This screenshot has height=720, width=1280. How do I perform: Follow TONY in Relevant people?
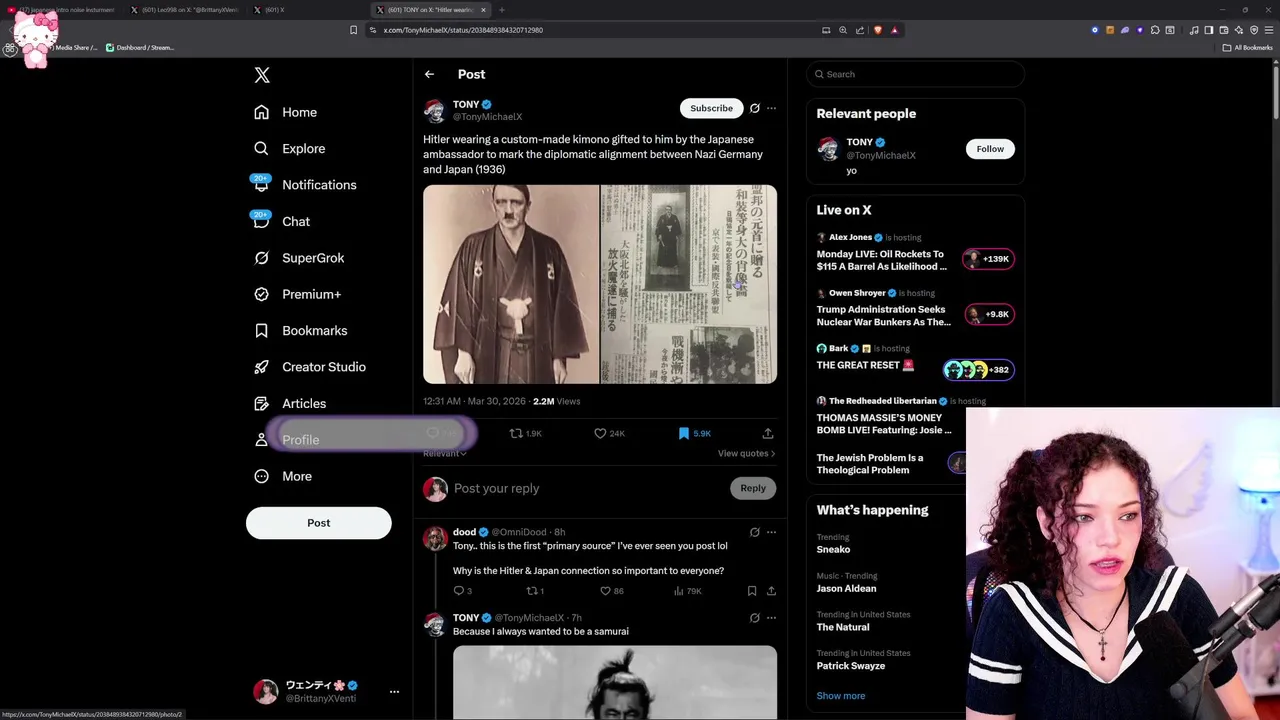tap(990, 149)
